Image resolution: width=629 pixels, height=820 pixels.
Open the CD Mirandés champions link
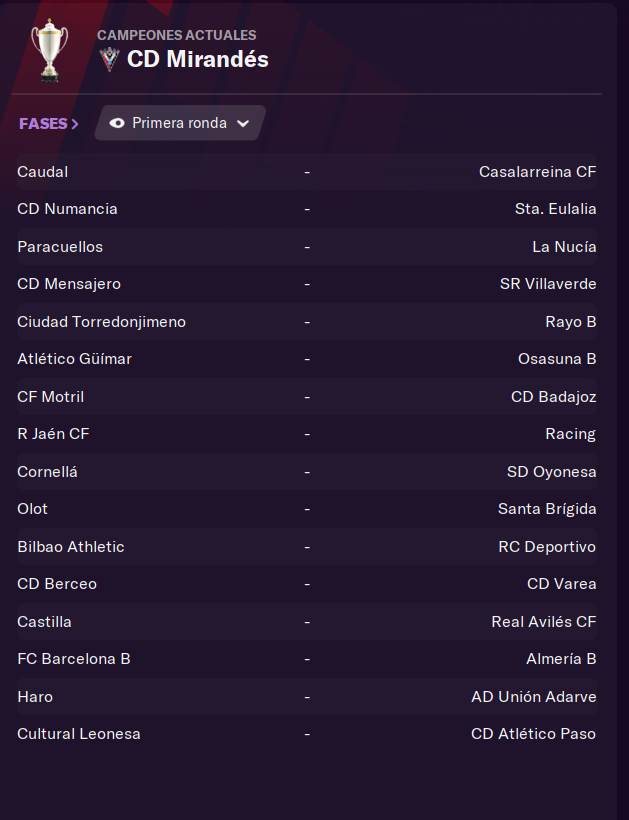point(198,59)
